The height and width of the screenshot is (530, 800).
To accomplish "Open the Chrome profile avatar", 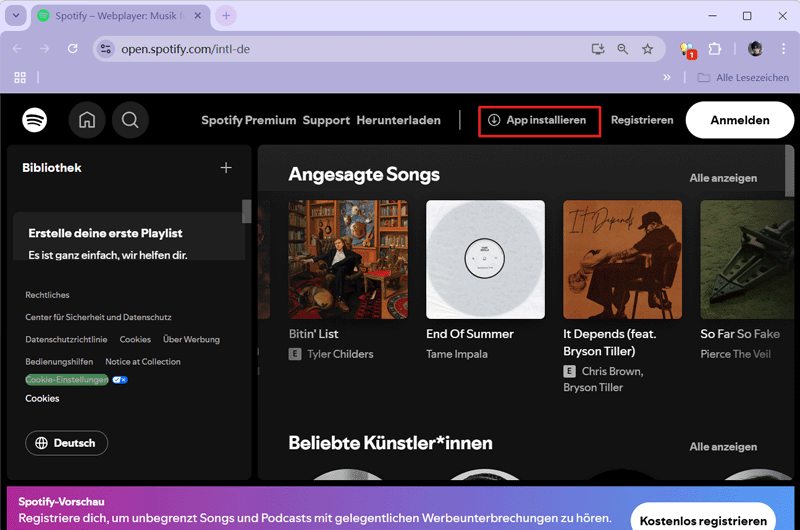I will click(756, 49).
